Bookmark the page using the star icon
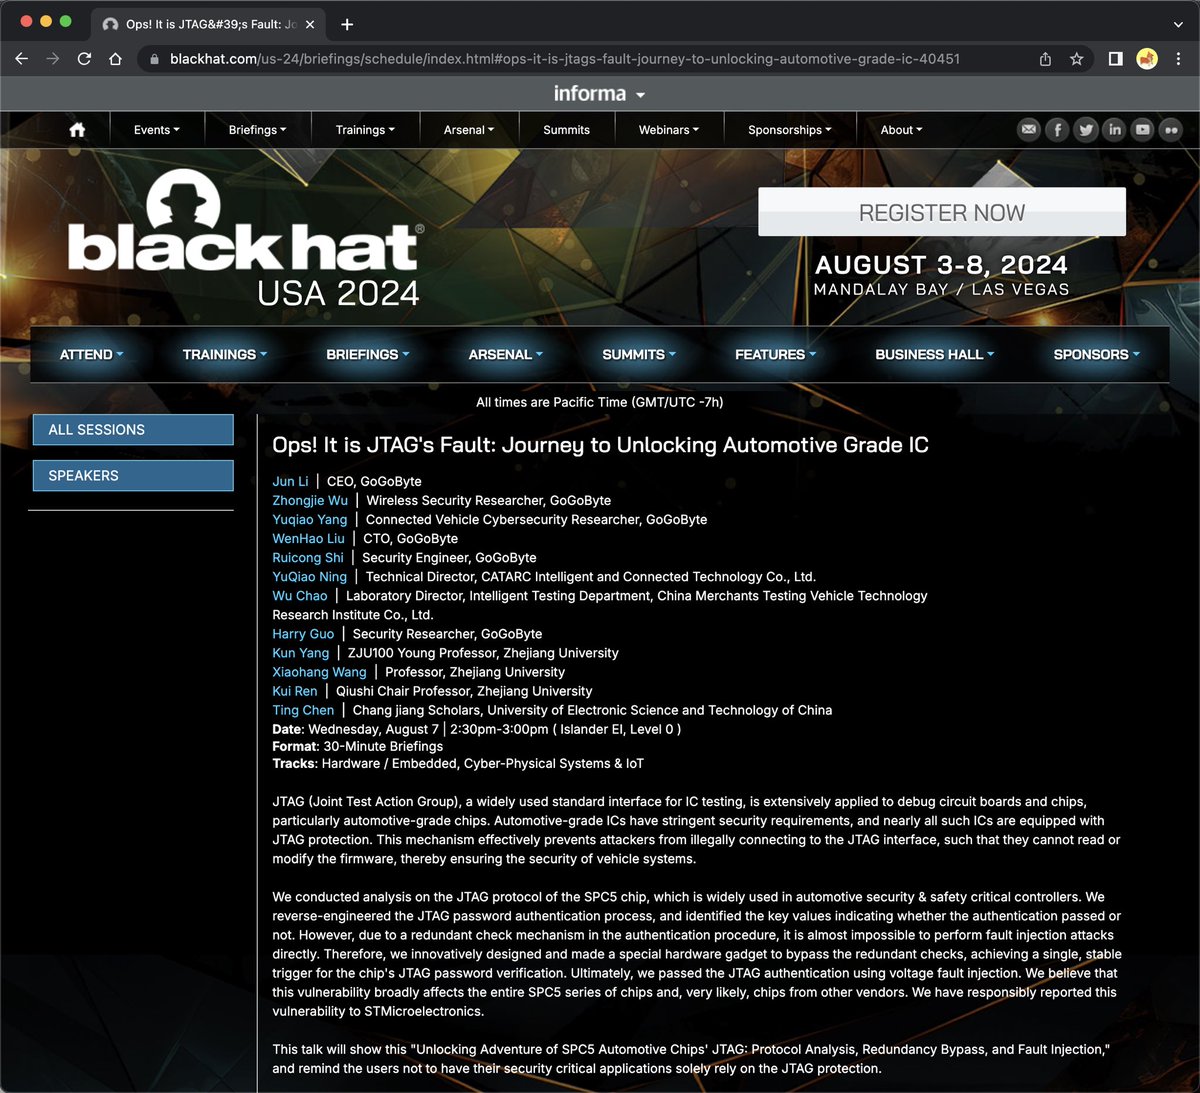 1077,59
